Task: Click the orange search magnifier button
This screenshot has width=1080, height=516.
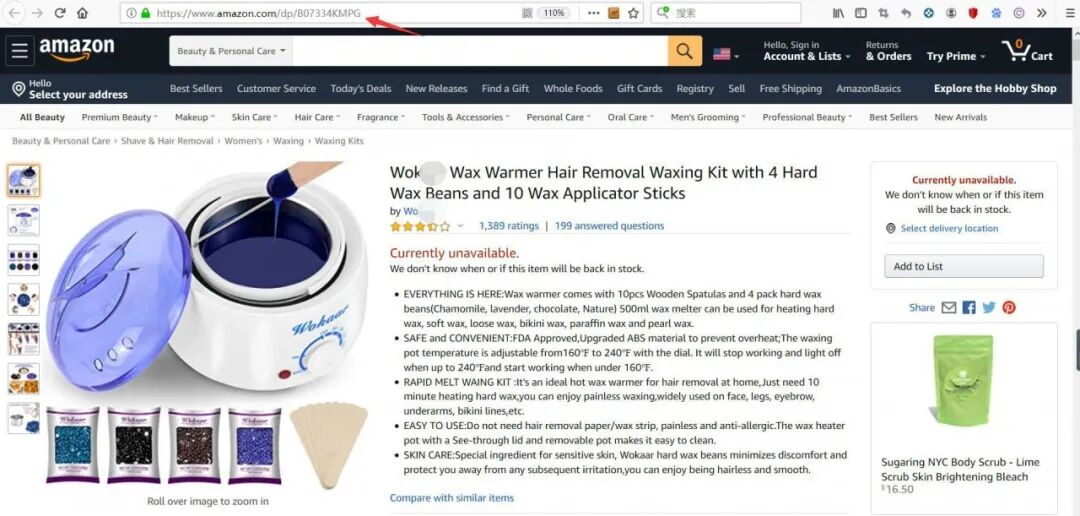Action: tap(685, 51)
